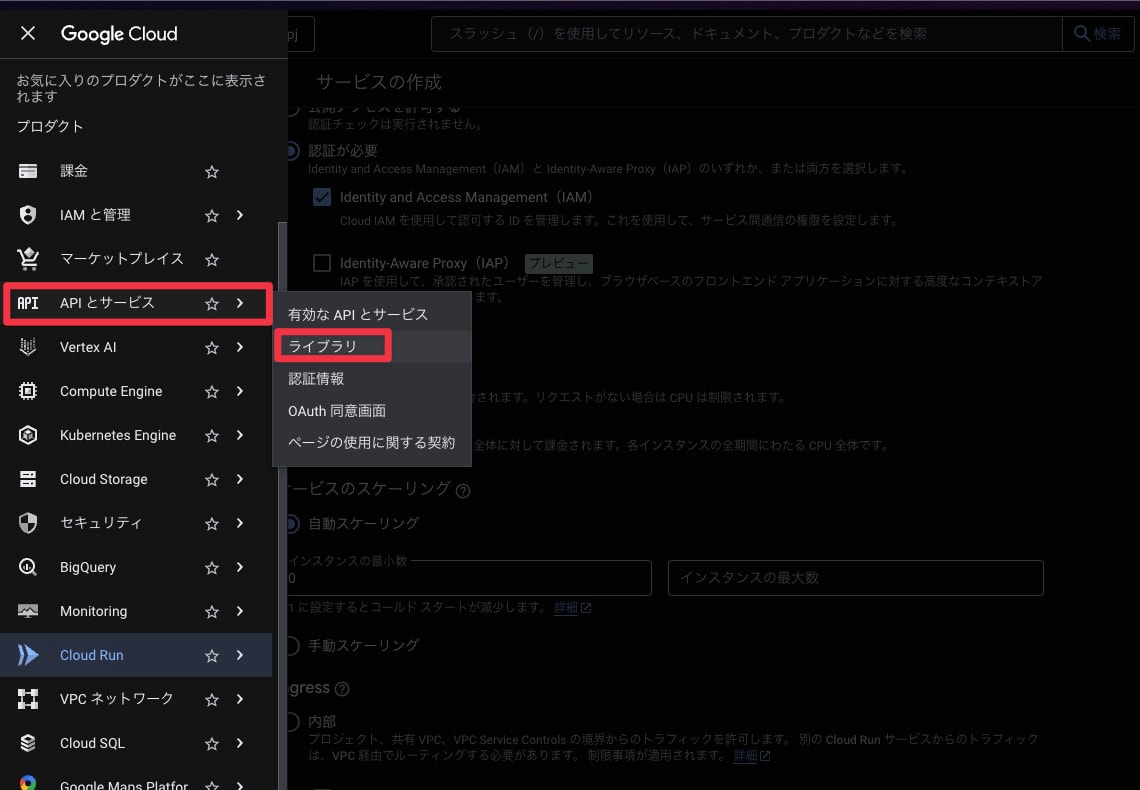Pin Vertex AI with its star
1140x790 pixels.
212,348
